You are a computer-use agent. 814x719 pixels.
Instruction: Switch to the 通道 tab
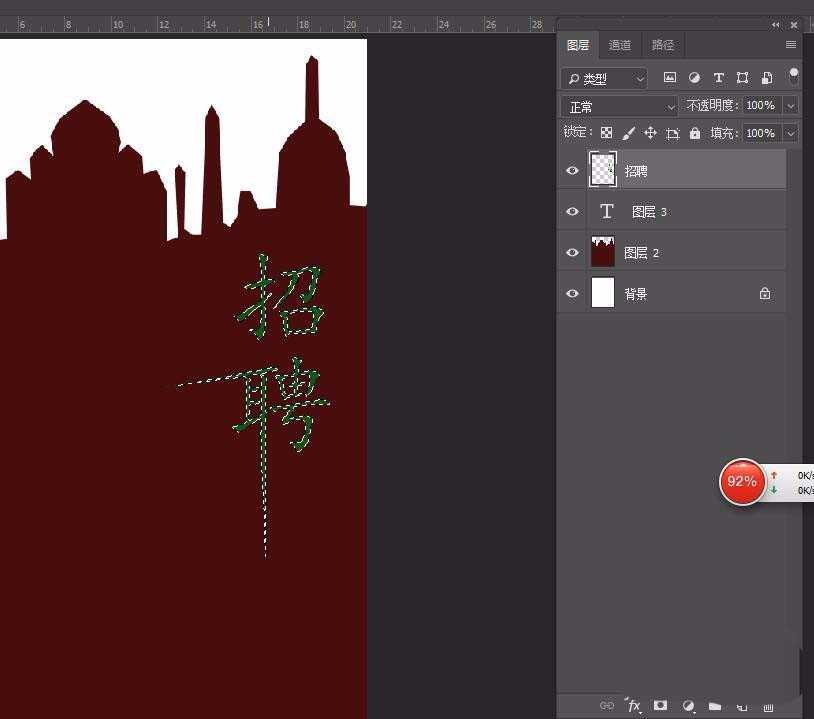(620, 45)
